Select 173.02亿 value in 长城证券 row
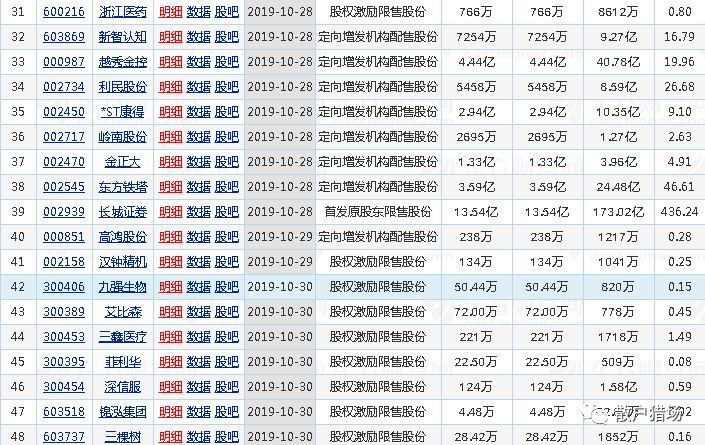The height and width of the screenshot is (445, 705). (x=618, y=212)
